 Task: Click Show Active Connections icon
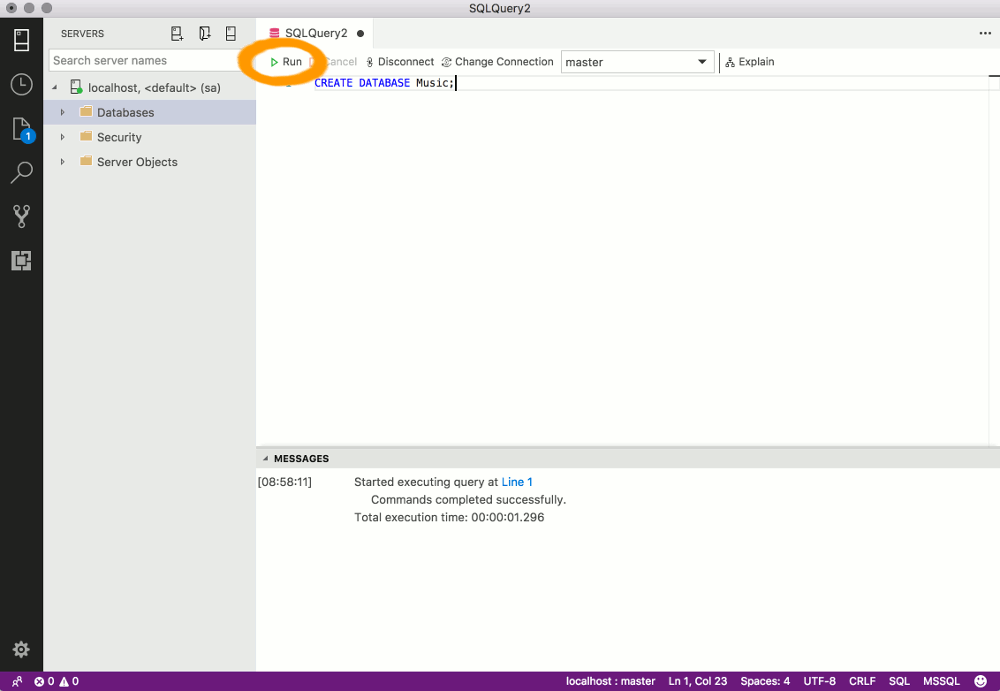pyautogui.click(x=231, y=33)
